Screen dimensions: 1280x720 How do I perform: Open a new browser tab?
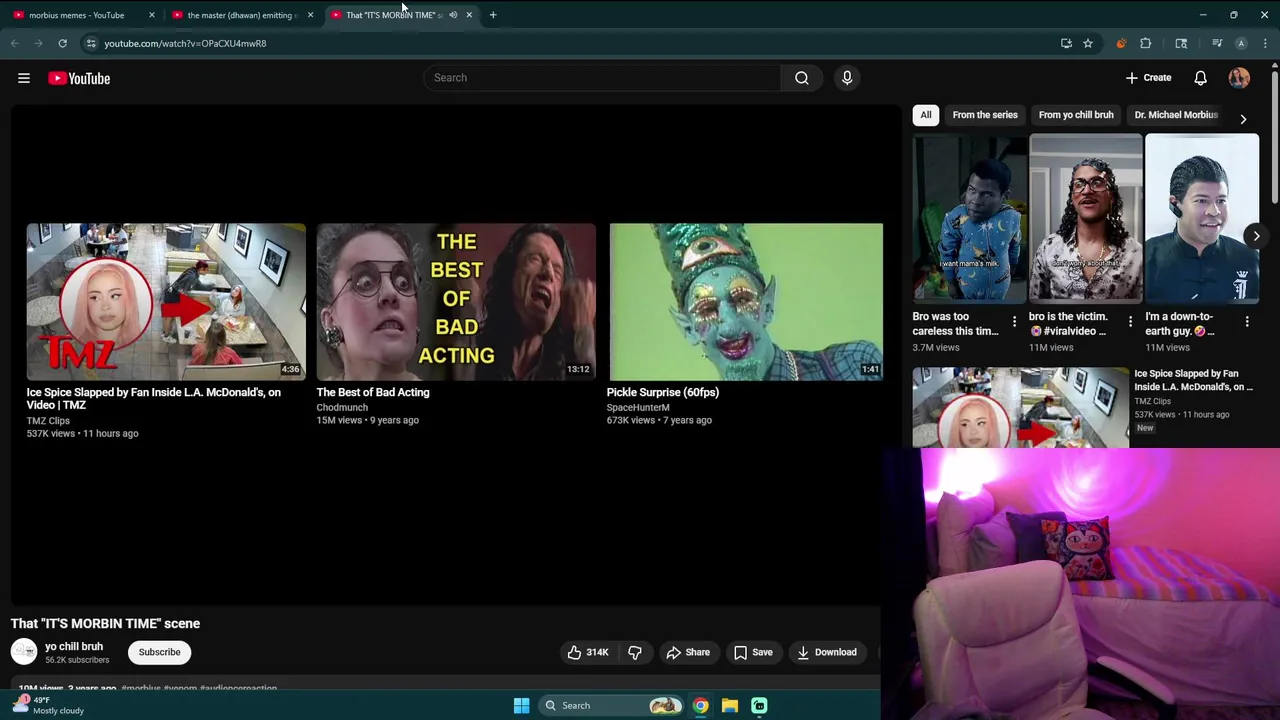pyautogui.click(x=493, y=15)
